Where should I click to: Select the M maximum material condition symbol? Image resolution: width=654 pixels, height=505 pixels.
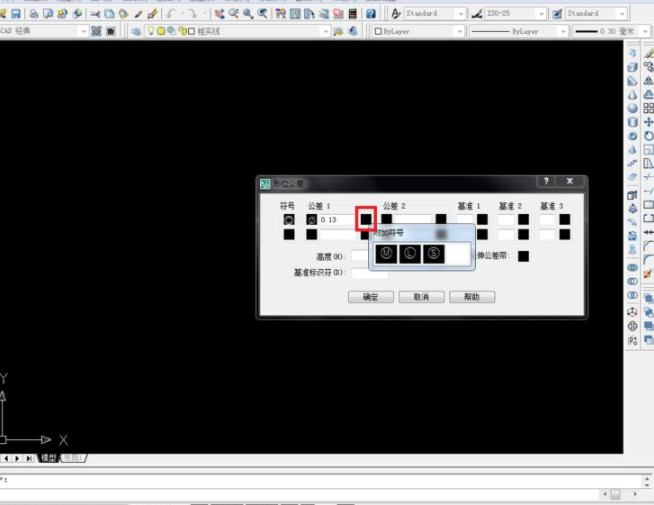tap(386, 254)
